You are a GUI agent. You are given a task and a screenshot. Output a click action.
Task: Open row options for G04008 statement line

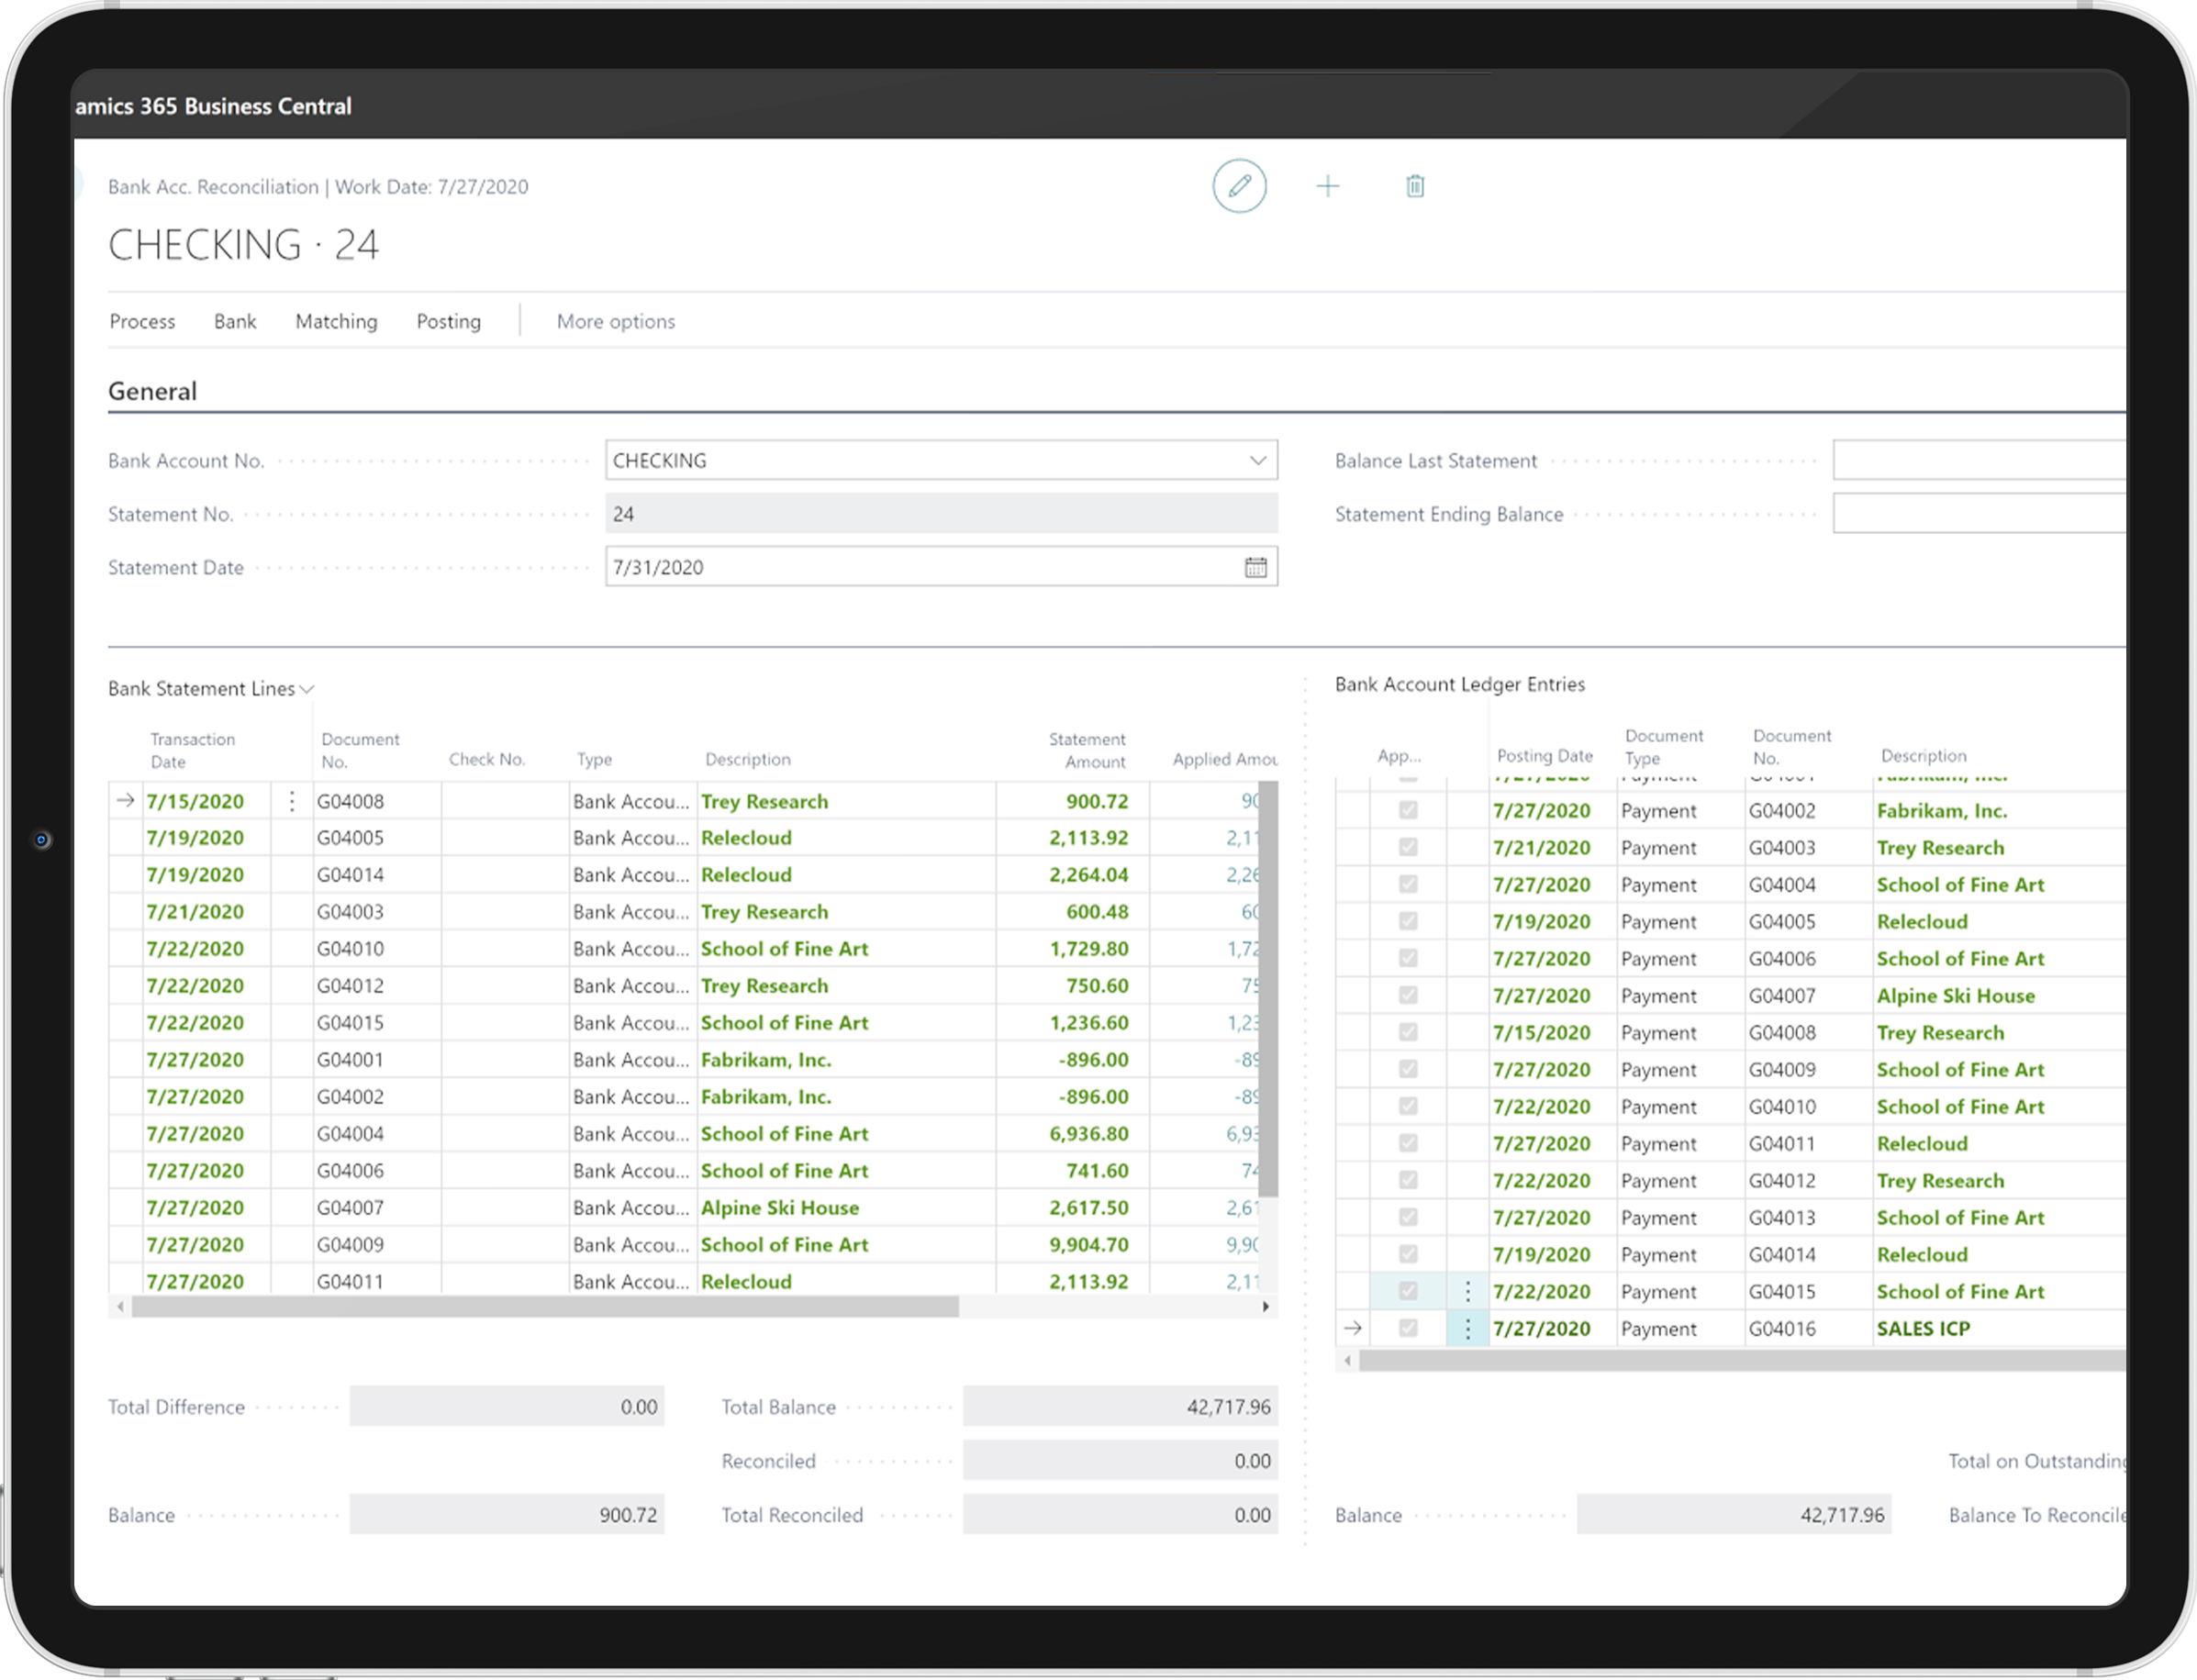(x=291, y=801)
